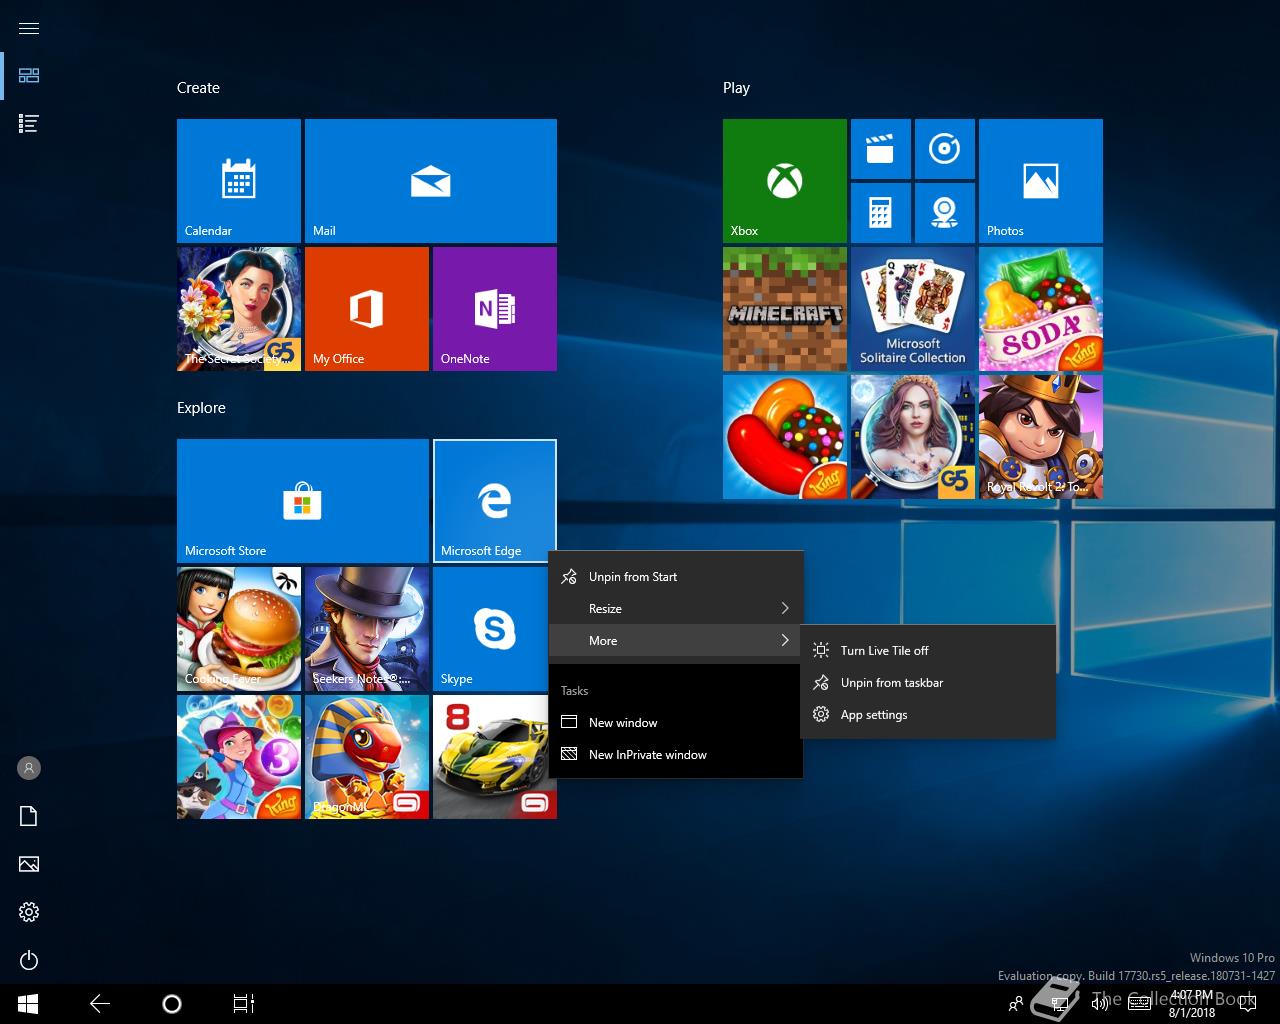Open The Secret Society game tile
This screenshot has width=1280, height=1024.
[239, 309]
